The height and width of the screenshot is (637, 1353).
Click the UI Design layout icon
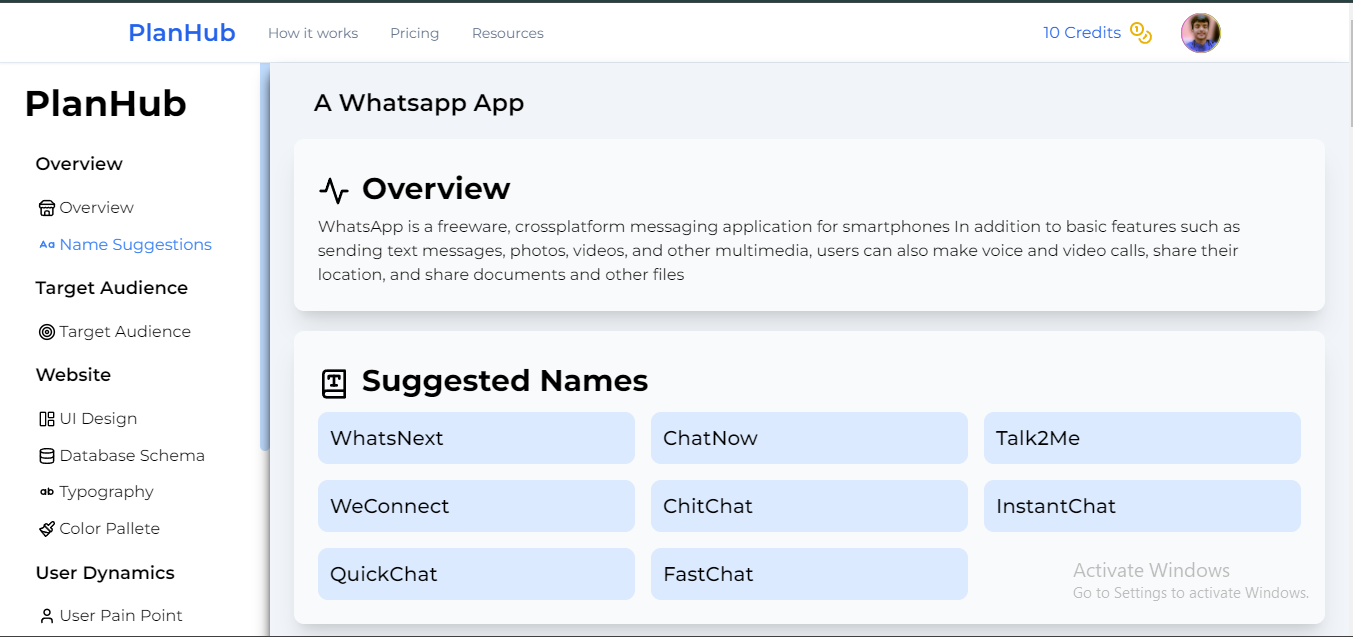pyautogui.click(x=47, y=419)
